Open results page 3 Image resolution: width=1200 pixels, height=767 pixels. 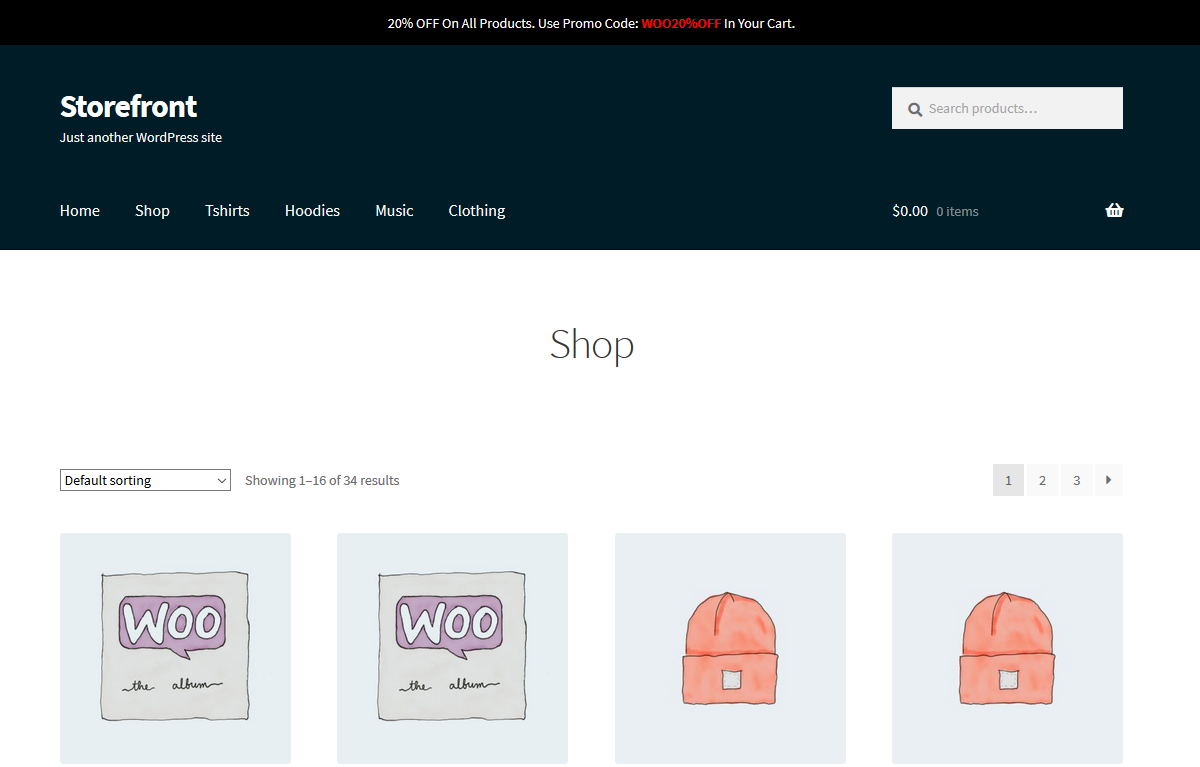point(1076,480)
